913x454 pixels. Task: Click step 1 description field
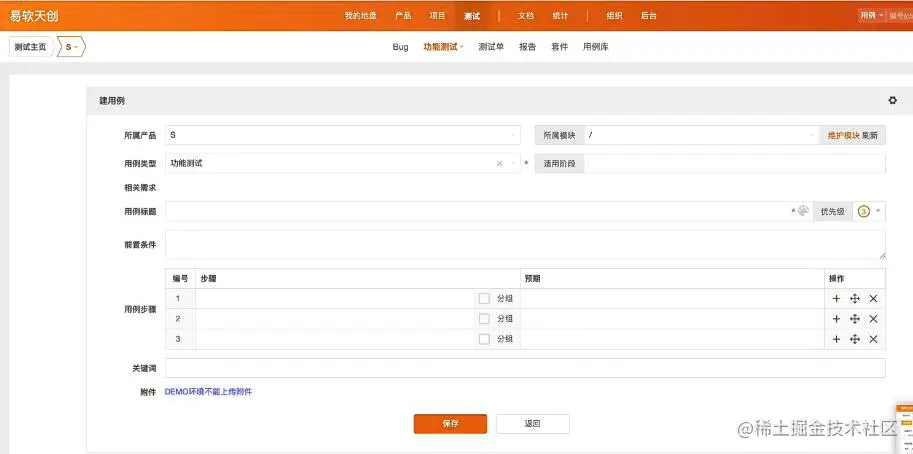335,299
